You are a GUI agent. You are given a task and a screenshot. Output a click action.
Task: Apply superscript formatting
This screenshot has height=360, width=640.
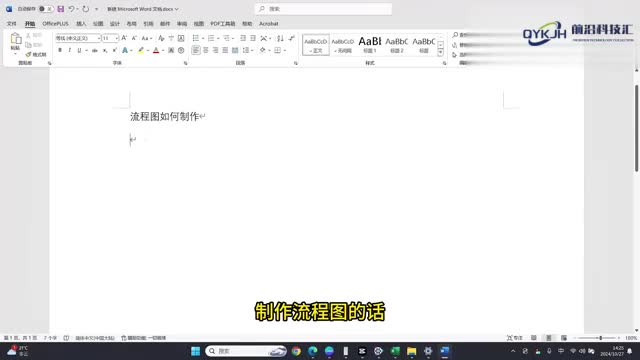115,50
